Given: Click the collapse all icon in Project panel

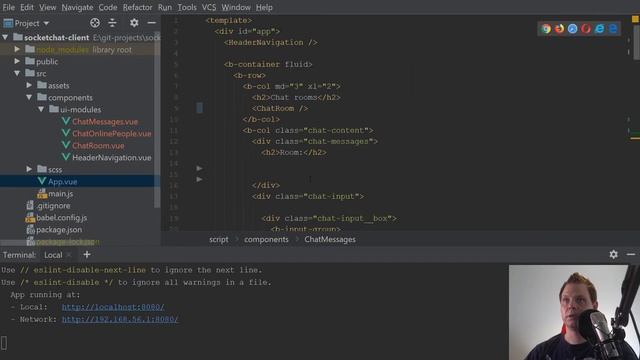Looking at the screenshot, I should tap(112, 23).
